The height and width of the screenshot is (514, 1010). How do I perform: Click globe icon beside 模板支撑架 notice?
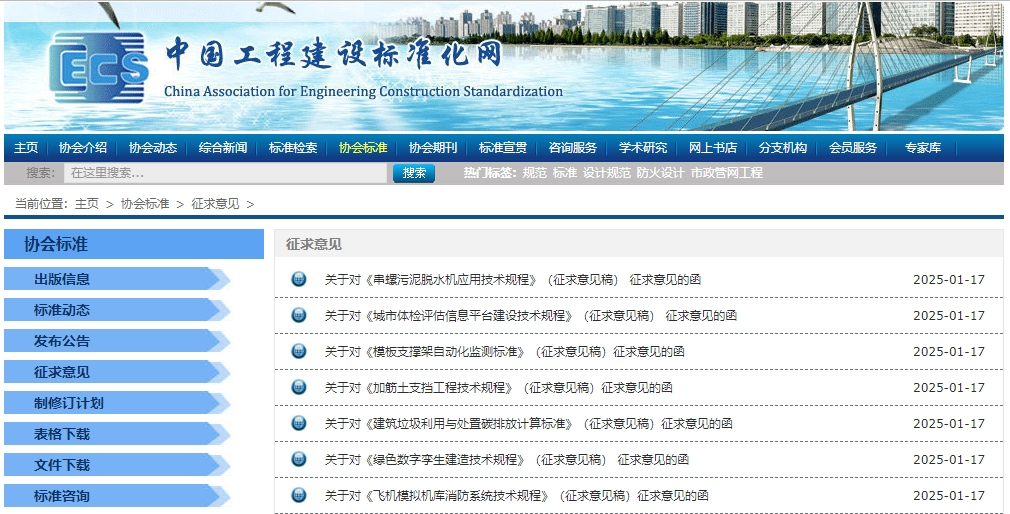point(298,351)
